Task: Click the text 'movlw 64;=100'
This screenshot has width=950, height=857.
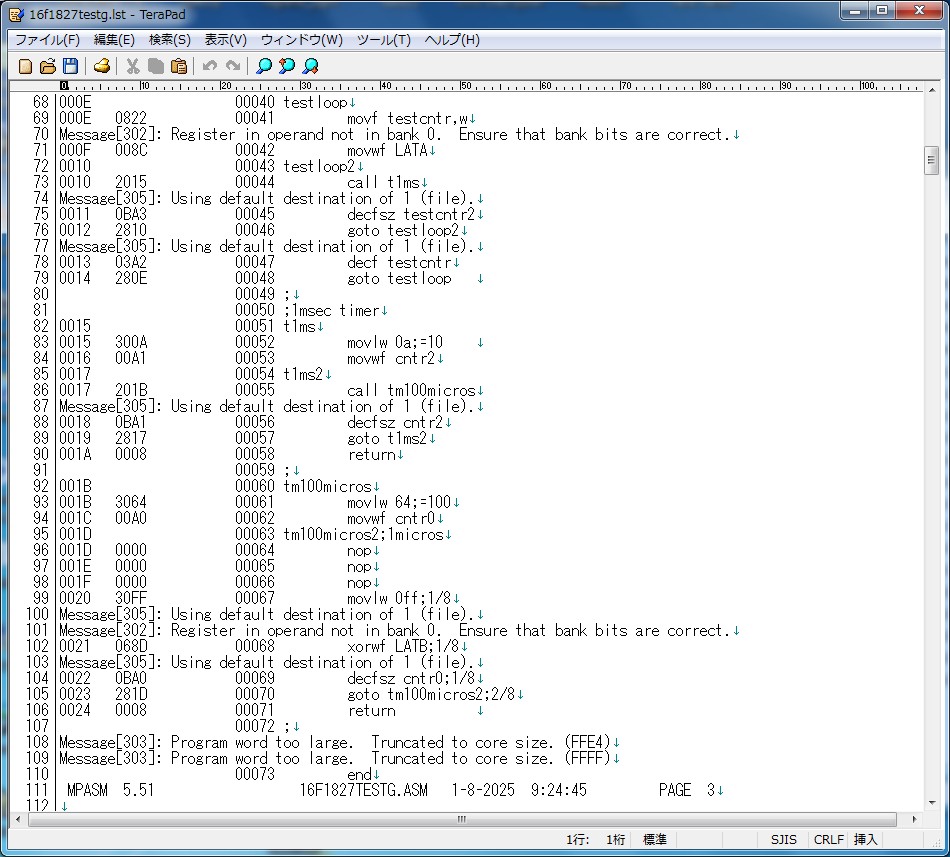Action: pyautogui.click(x=399, y=503)
